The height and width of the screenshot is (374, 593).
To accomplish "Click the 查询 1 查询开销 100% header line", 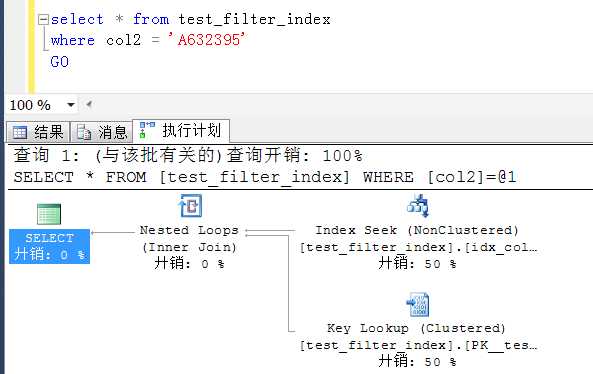I will [188, 155].
